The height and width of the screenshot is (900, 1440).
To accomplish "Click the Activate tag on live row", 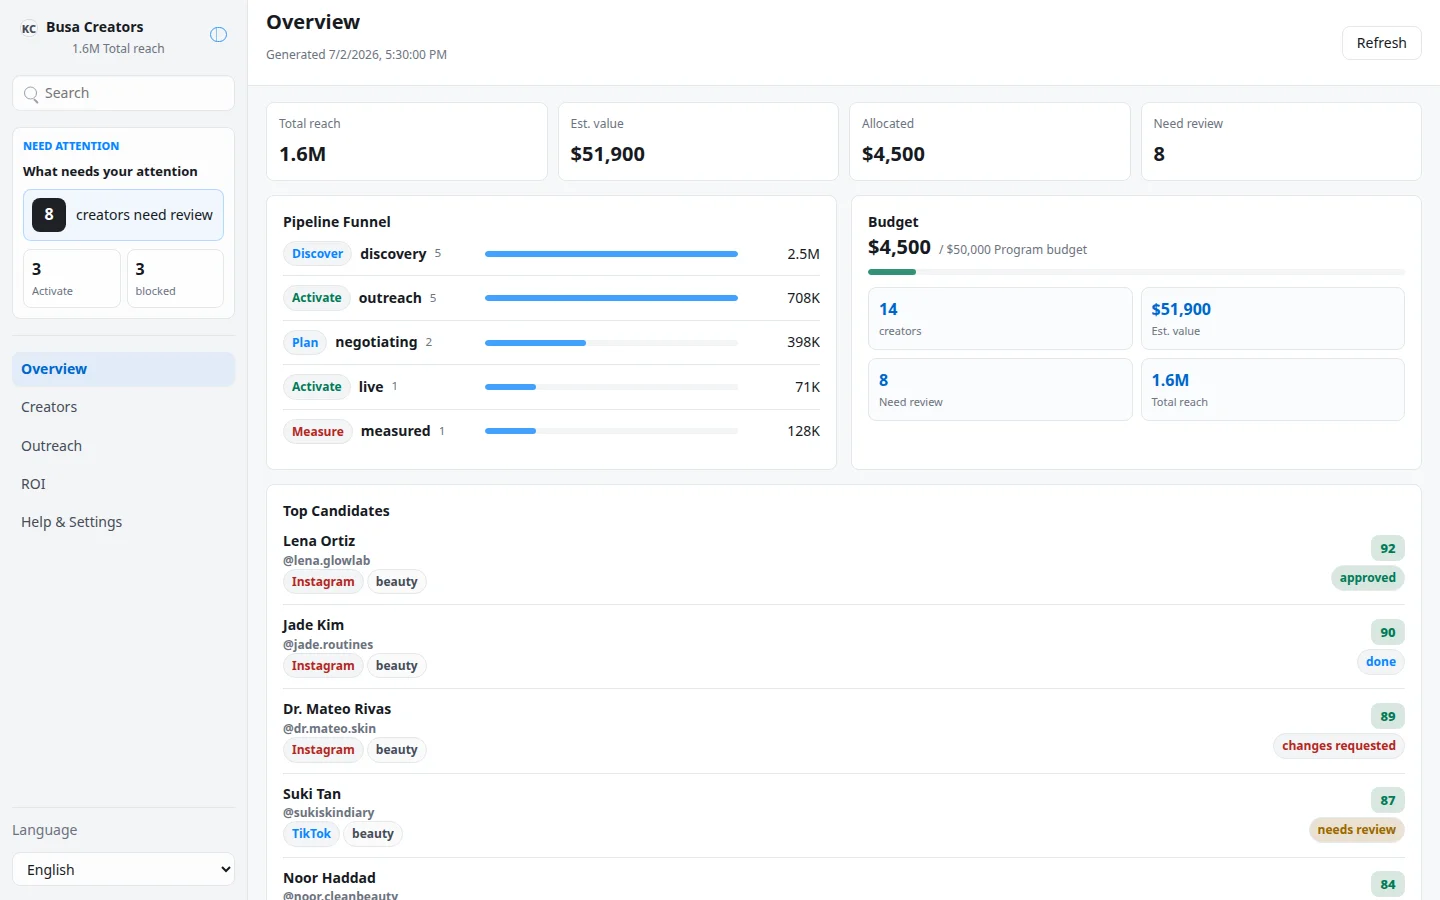I will tap(317, 387).
